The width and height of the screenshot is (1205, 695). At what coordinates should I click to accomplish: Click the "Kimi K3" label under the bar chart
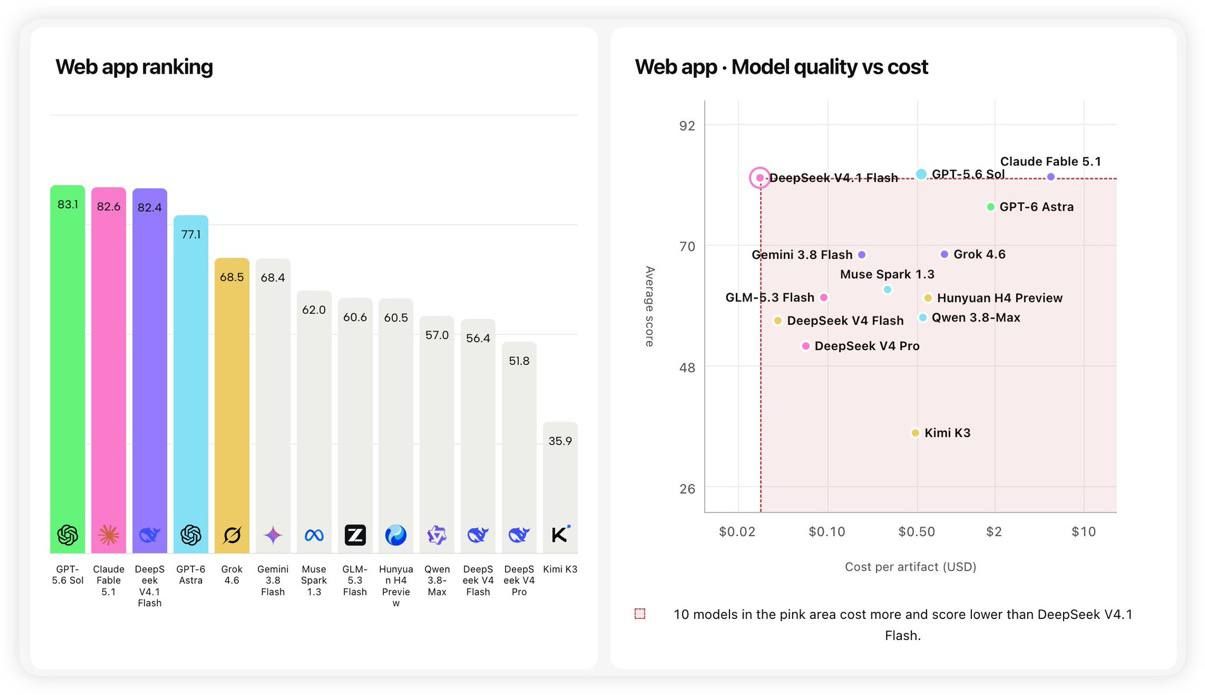tap(560, 570)
